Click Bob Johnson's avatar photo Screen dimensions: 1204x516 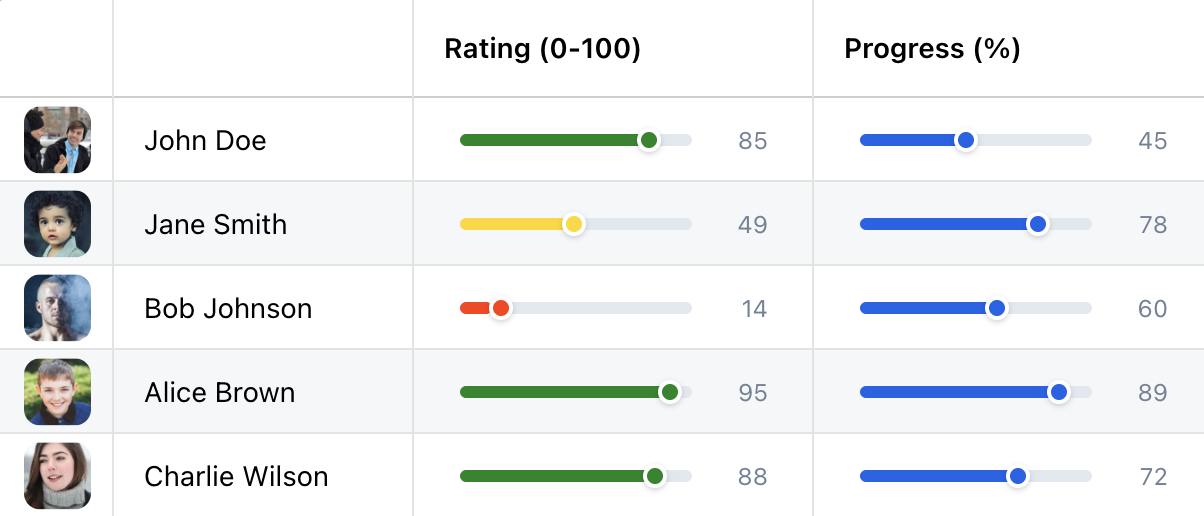(57, 308)
